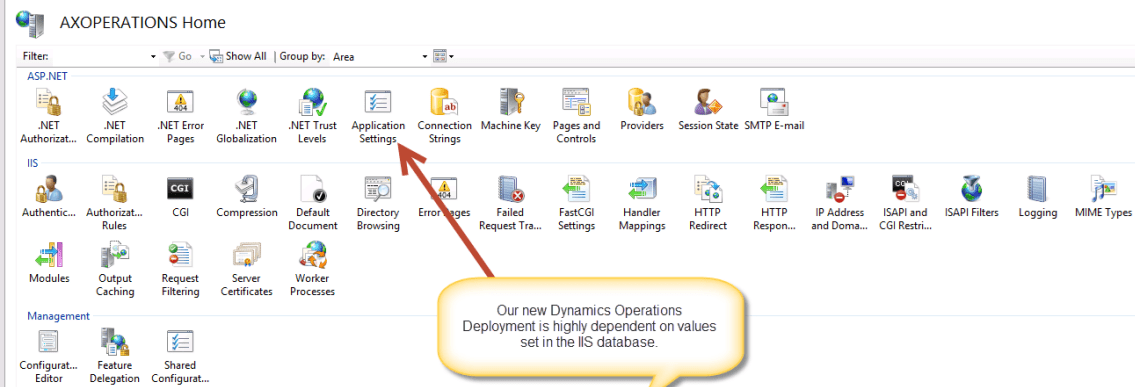The height and width of the screenshot is (387, 1135).
Task: Open .NET Trust Levels feature
Action: 312,116
